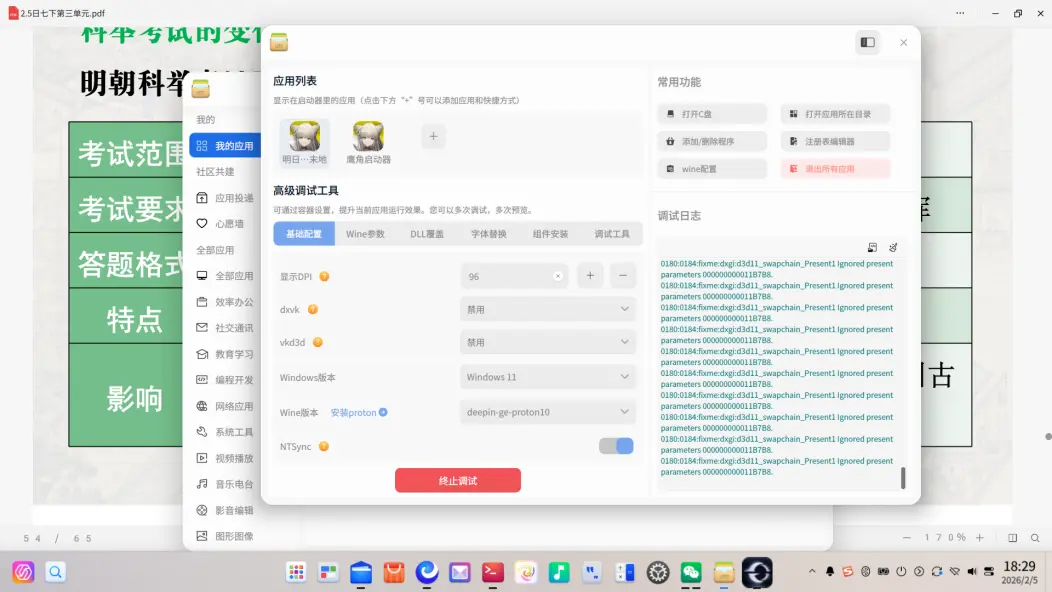Open 全部应用 category in sidebar
This screenshot has height=592, width=1052.
(225, 276)
